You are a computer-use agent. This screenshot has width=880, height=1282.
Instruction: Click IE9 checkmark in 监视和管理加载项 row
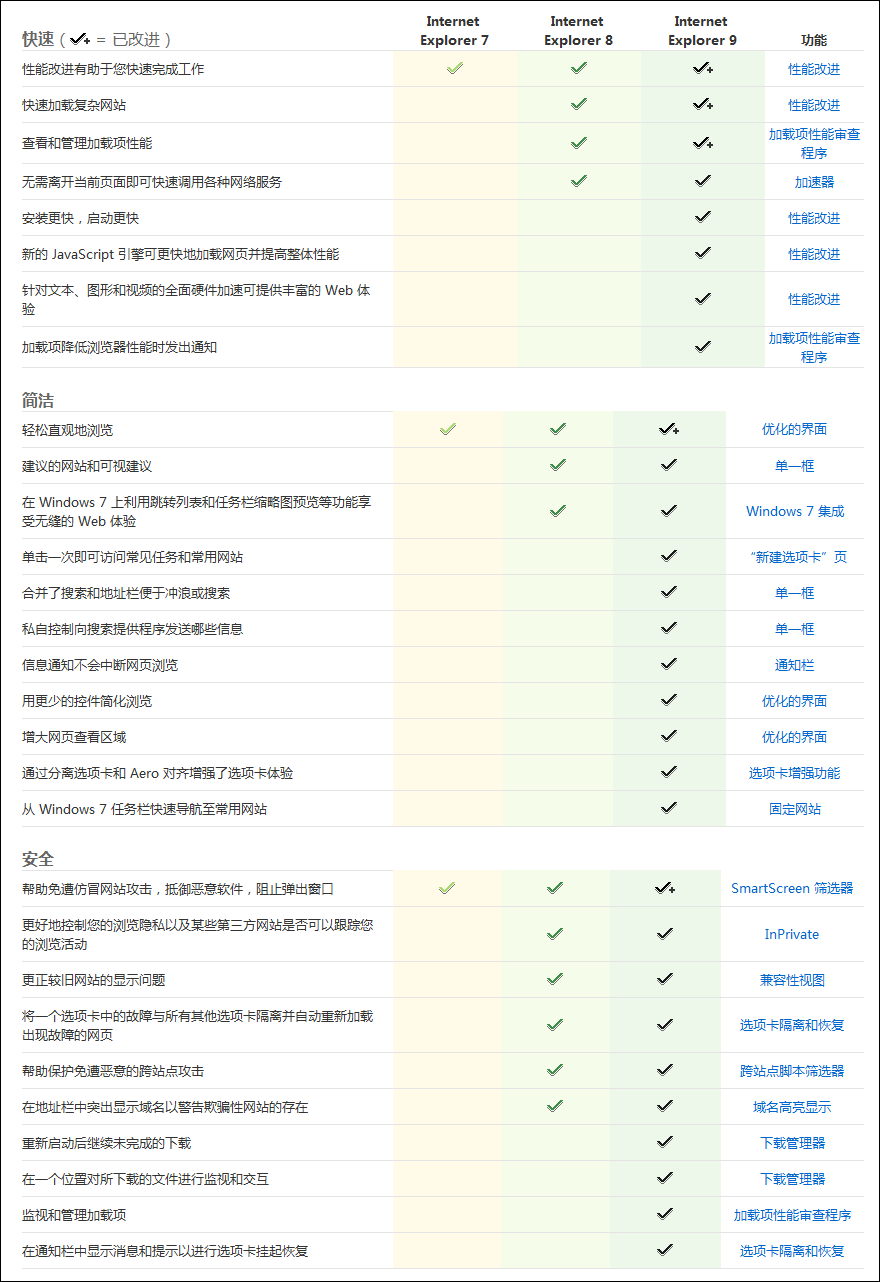tap(665, 1214)
